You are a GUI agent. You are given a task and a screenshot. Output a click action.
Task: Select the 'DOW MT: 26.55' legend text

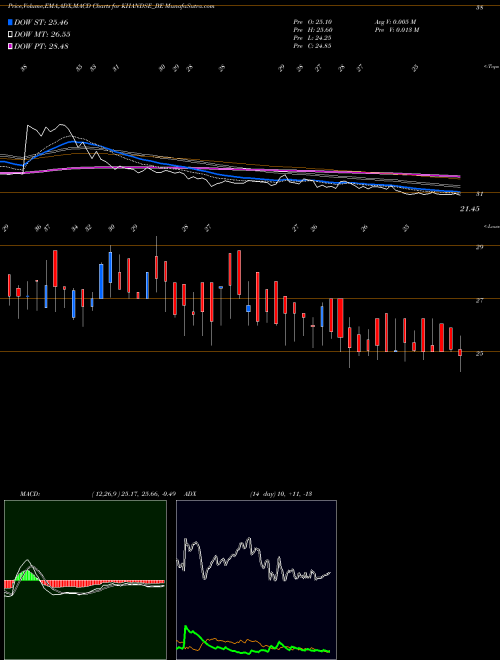(42, 35)
